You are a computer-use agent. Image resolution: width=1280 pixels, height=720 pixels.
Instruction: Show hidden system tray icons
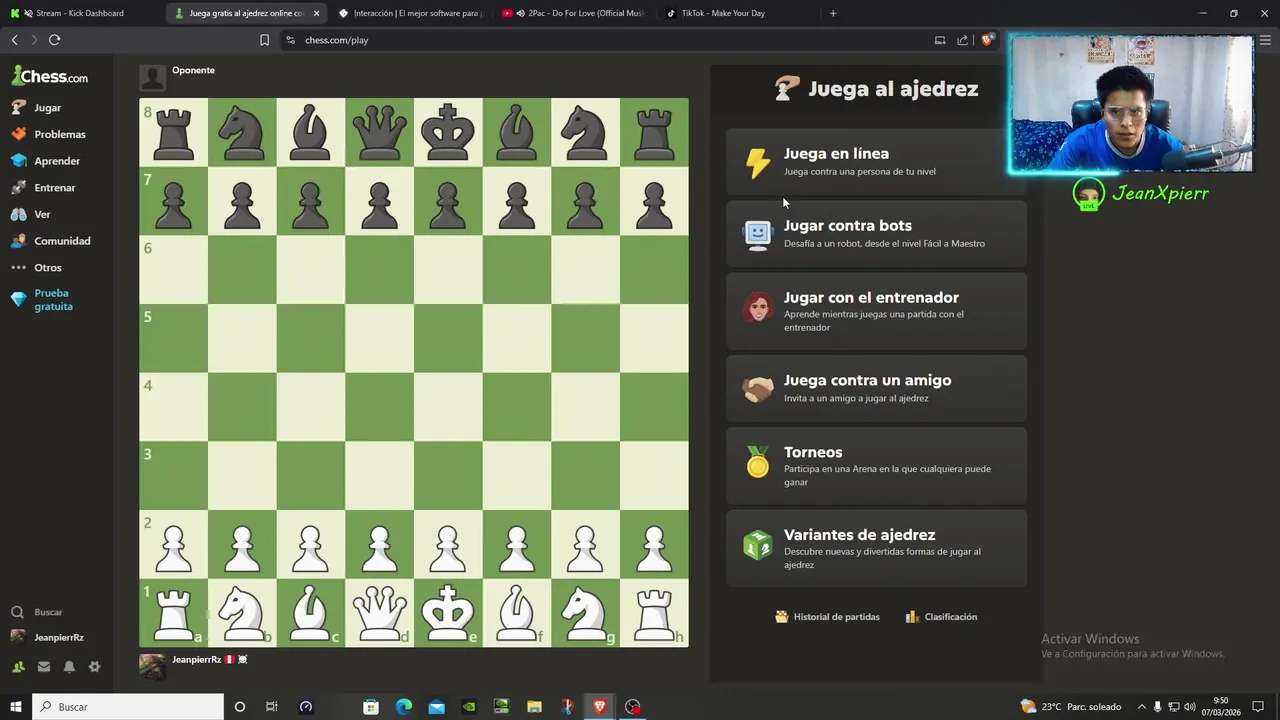(1141, 707)
